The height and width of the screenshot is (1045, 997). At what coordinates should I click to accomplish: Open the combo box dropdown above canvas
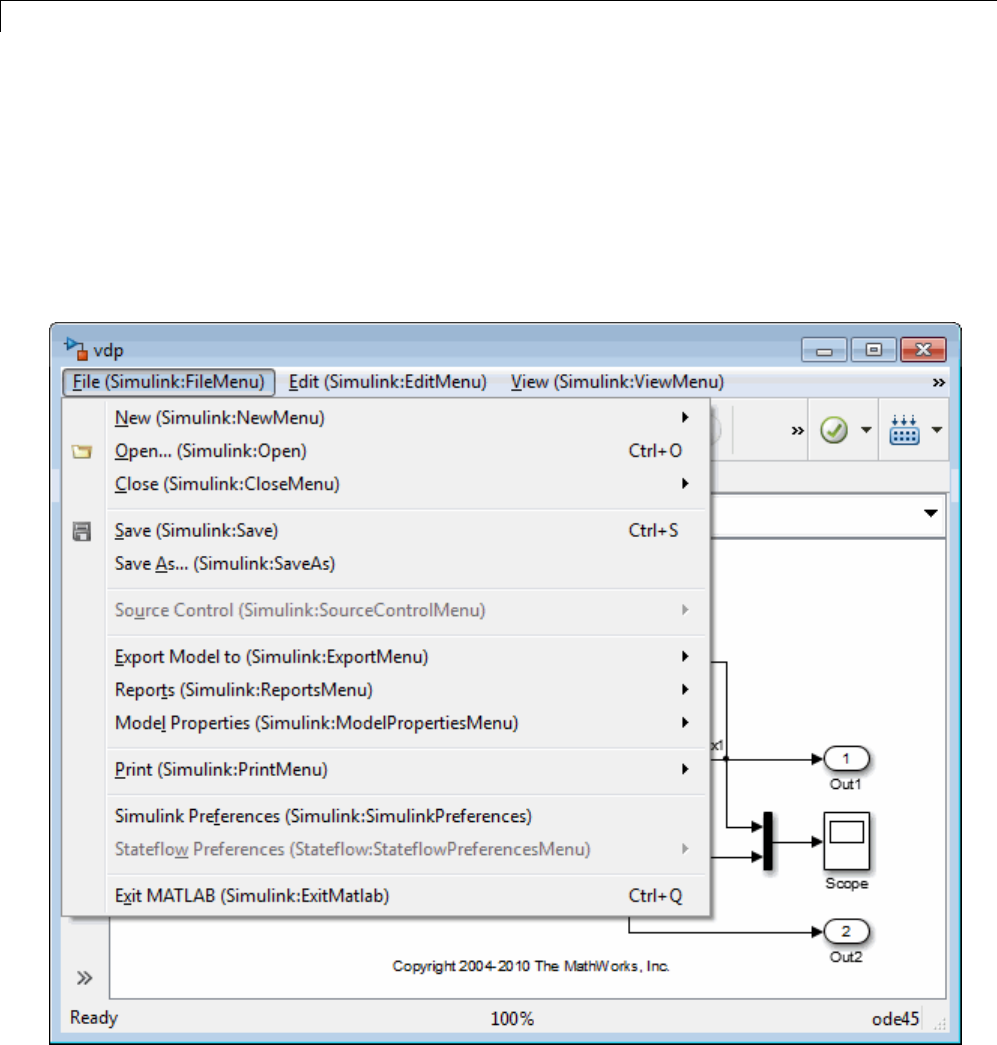(x=931, y=513)
